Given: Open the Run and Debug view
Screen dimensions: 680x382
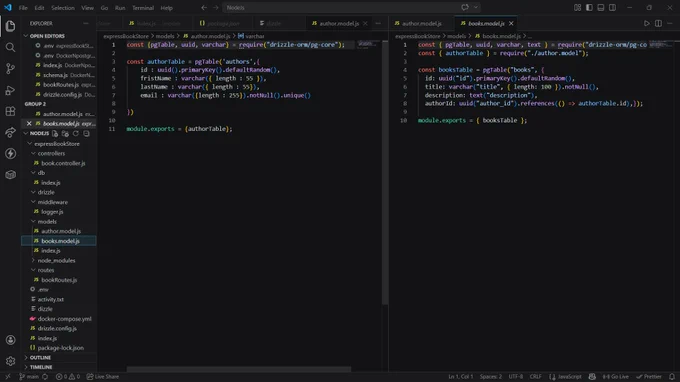Looking at the screenshot, I should [10, 90].
